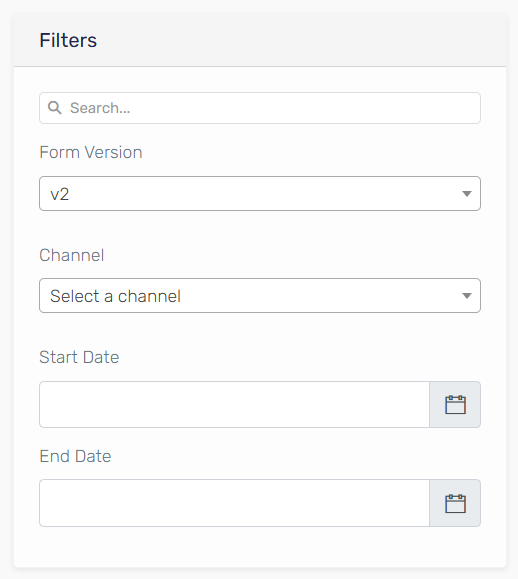Click the Channel field label
This screenshot has width=518, height=579.
(x=72, y=255)
